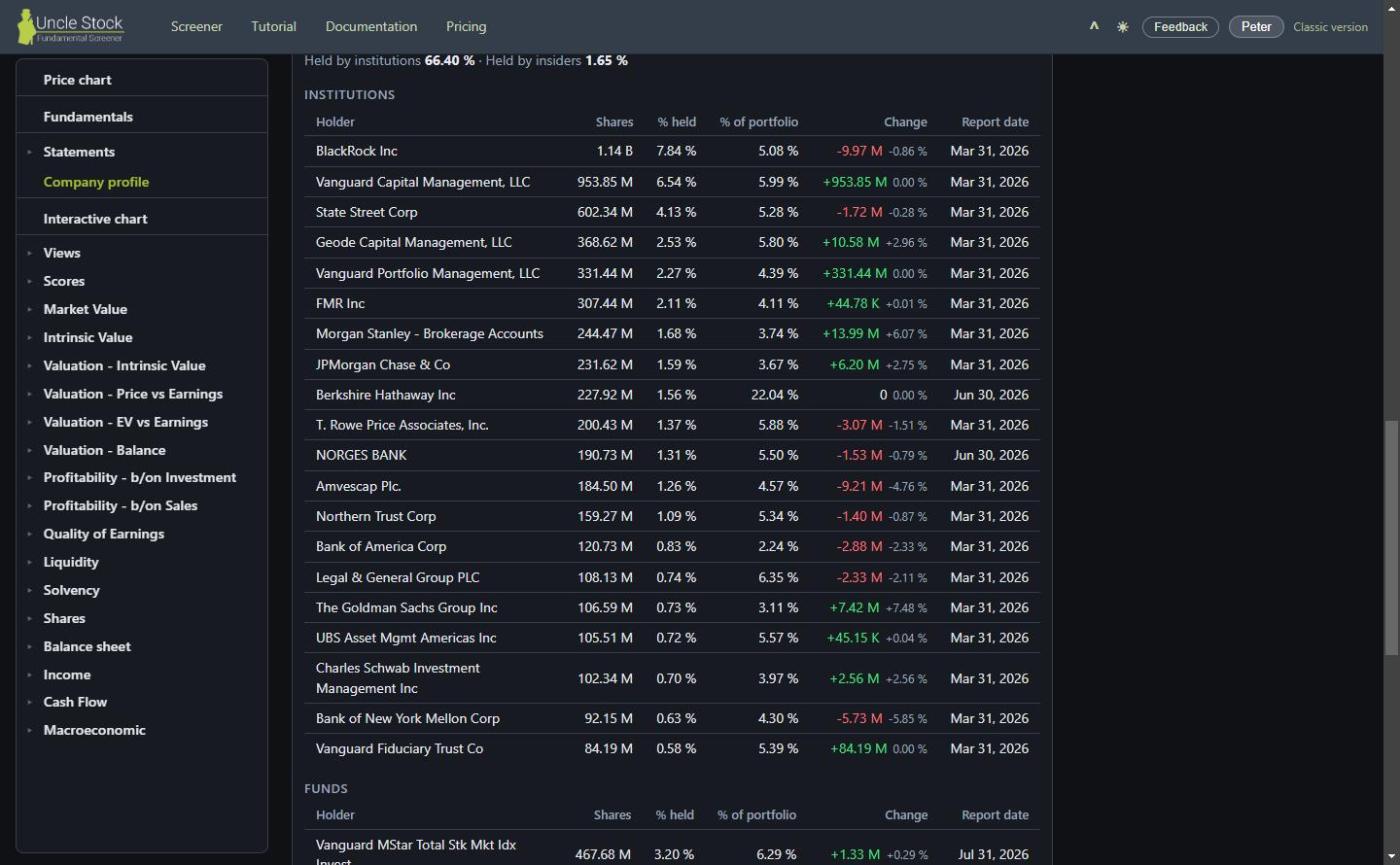Click the Institutions Shares column header
The width and height of the screenshot is (1400, 865).
click(x=614, y=122)
